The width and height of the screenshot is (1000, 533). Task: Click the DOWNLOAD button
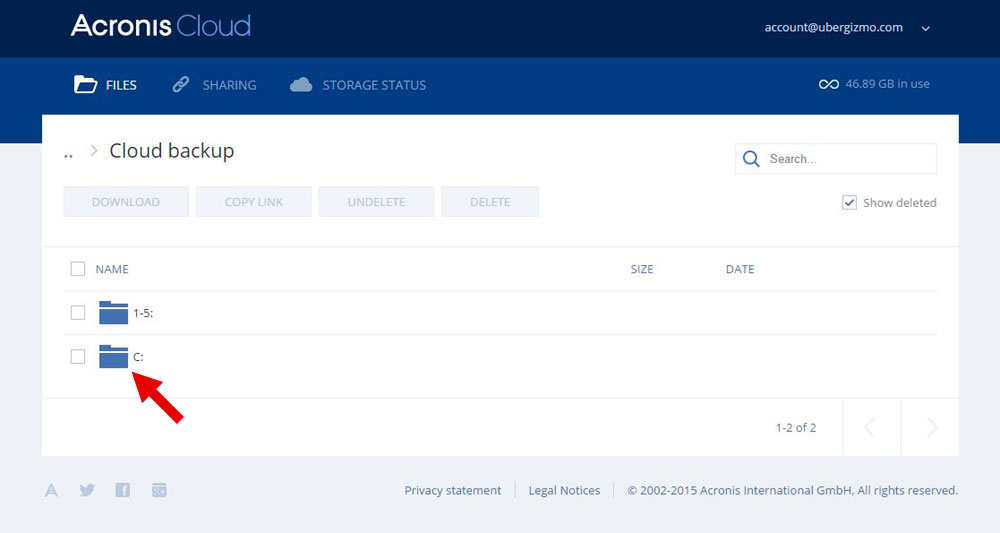[126, 202]
